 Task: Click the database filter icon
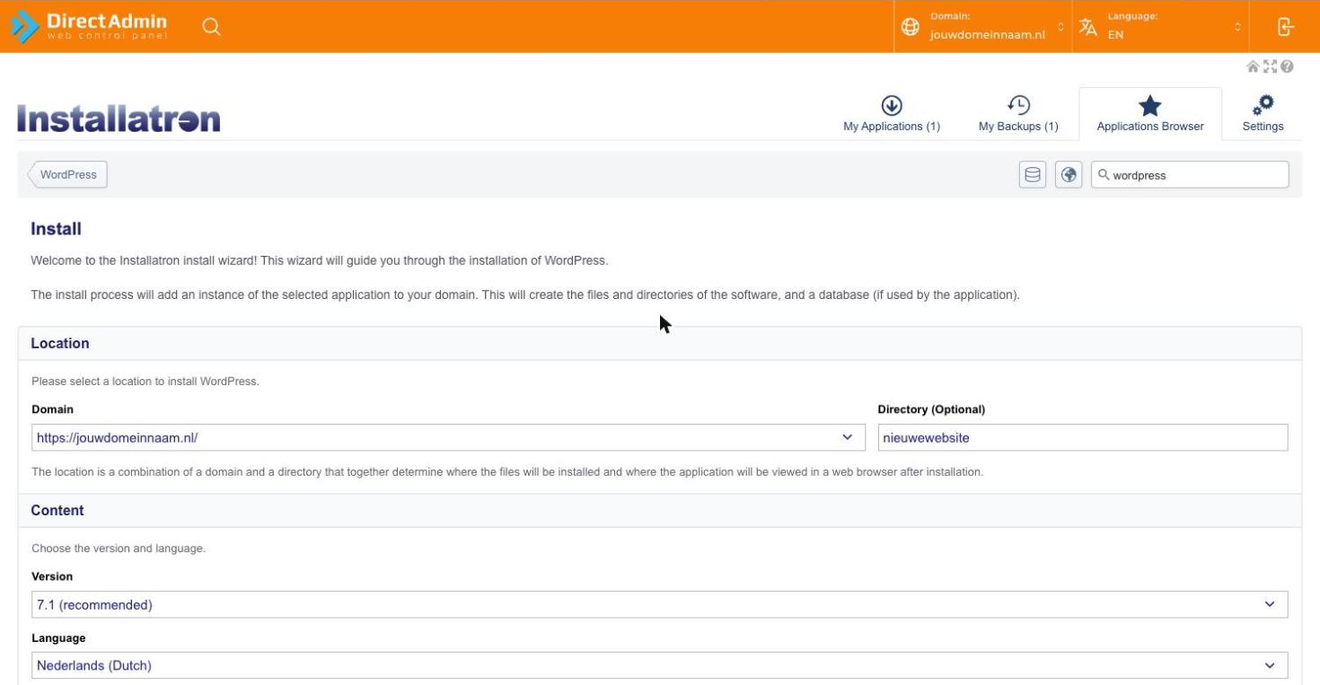(1033, 175)
